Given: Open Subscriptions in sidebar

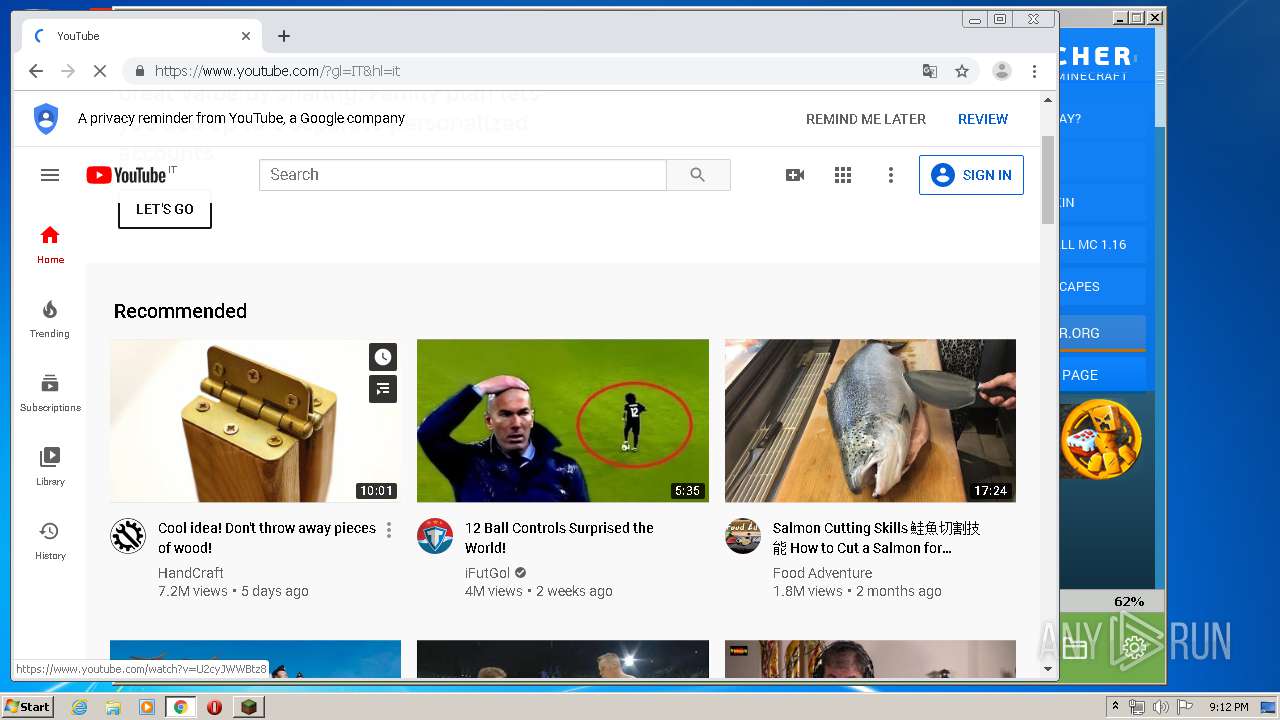Looking at the screenshot, I should (x=50, y=393).
